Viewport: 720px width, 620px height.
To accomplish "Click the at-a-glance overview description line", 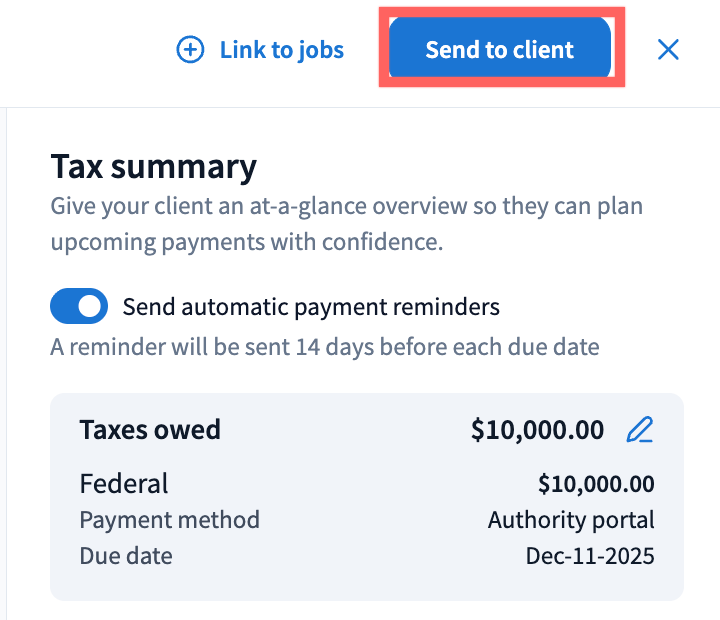I will point(346,207).
